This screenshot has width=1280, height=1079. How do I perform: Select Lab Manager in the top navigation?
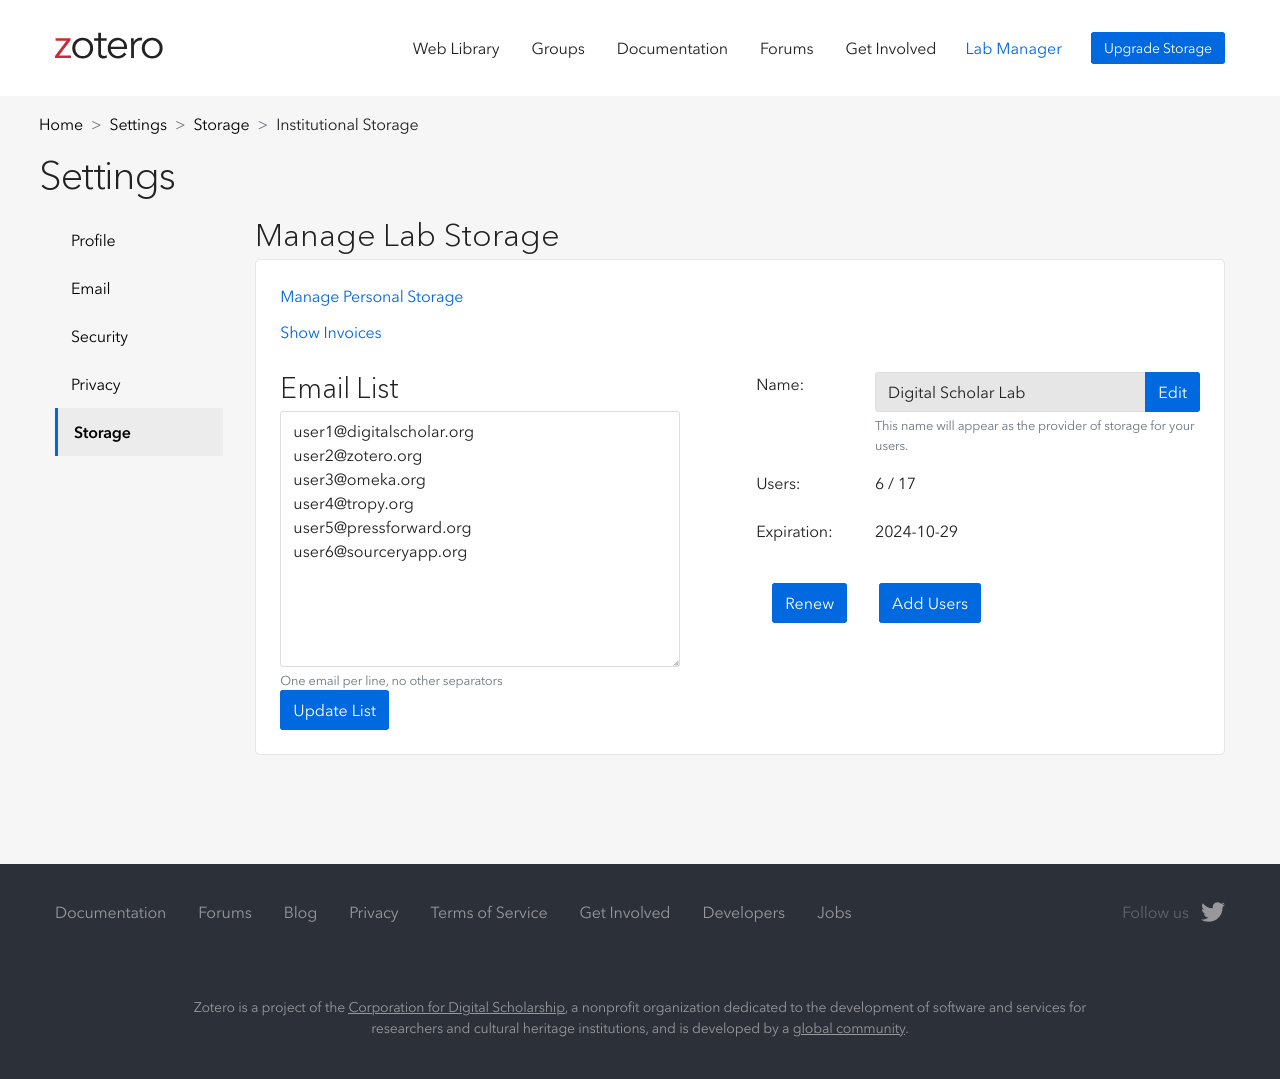(1013, 48)
